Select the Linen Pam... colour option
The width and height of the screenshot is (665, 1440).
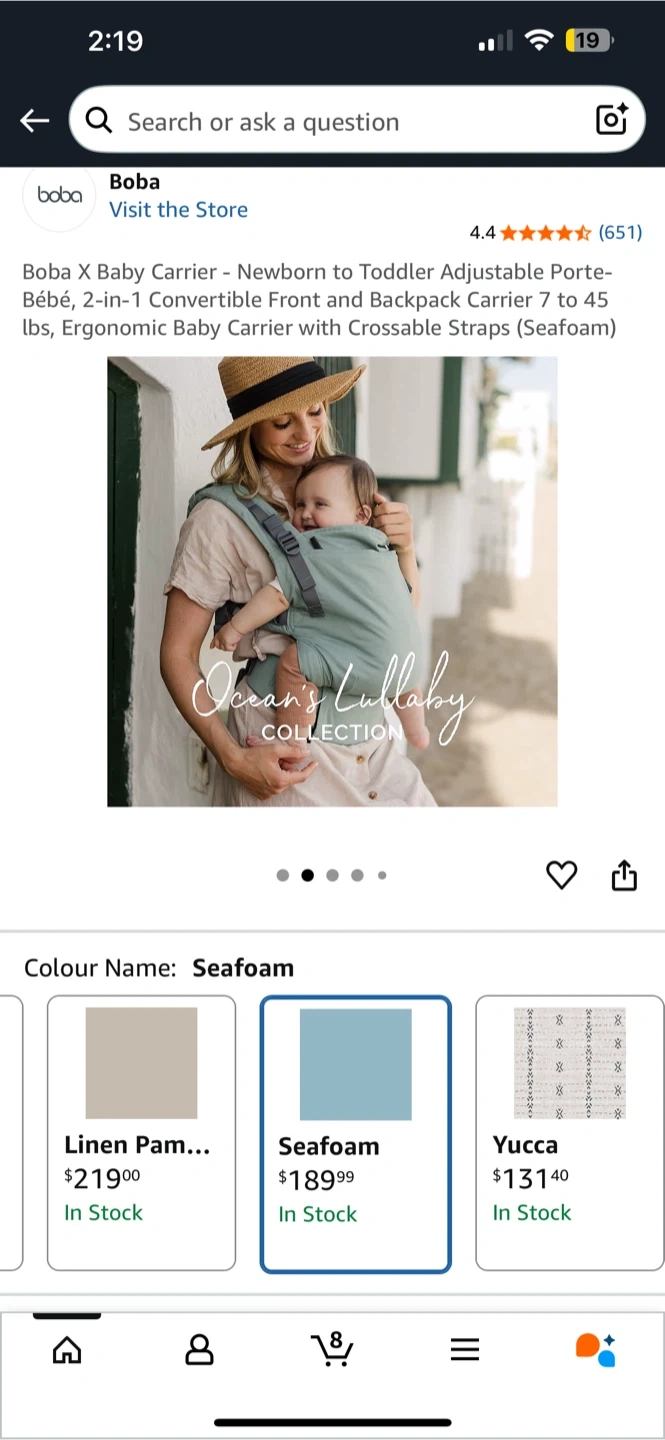coord(141,1133)
